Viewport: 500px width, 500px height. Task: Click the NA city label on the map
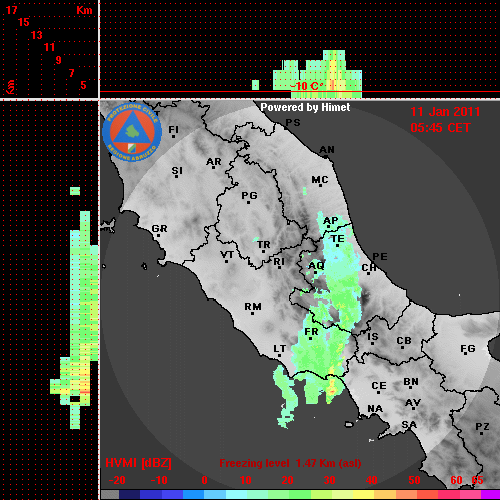(x=375, y=409)
